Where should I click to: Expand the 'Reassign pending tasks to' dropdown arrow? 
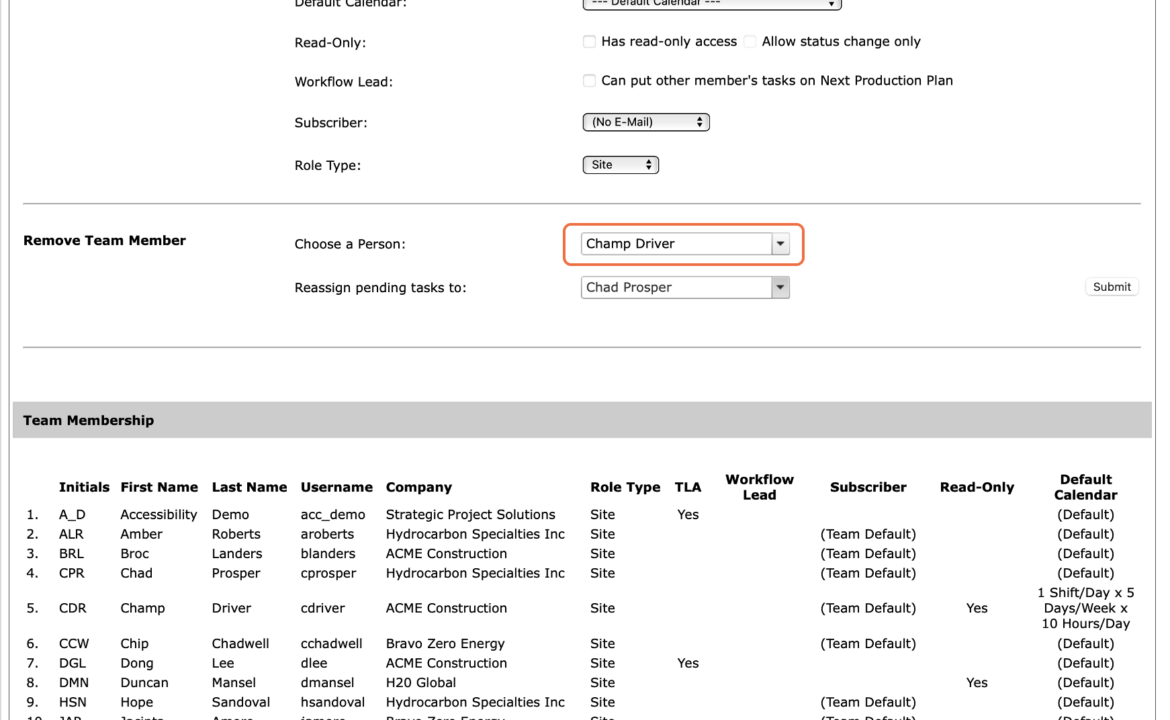(x=780, y=287)
